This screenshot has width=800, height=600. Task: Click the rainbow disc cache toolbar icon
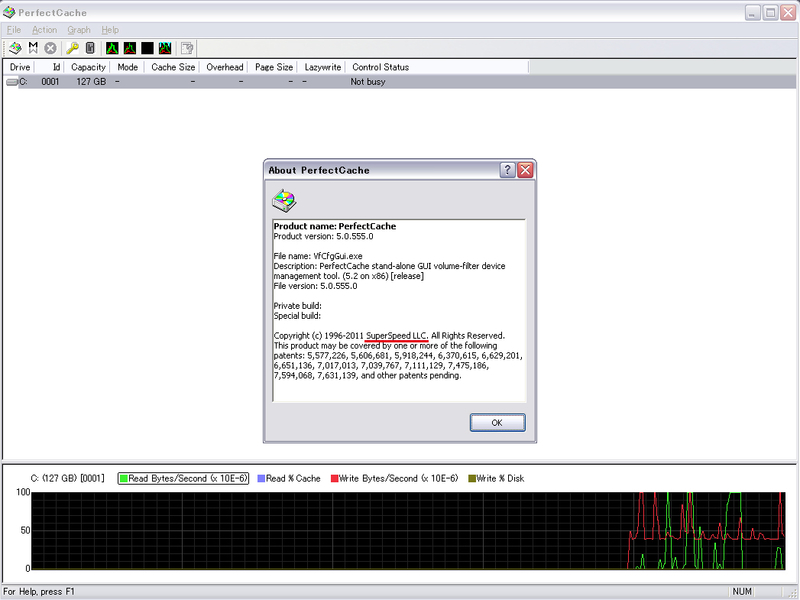[x=15, y=48]
